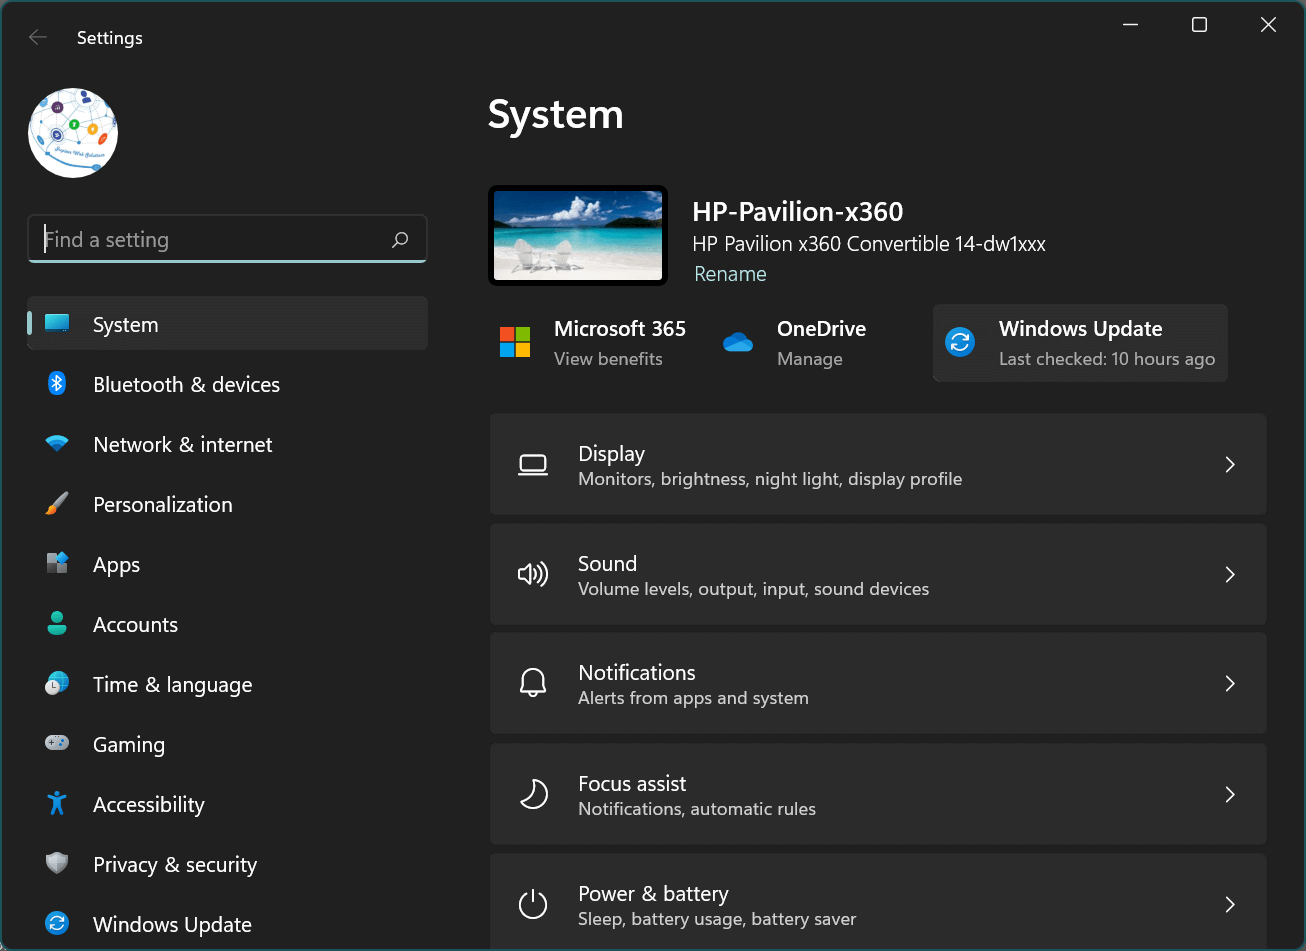Screen dimensions: 1306x951
Task: Click the desktop wallpaper thumbnail
Action: (578, 236)
